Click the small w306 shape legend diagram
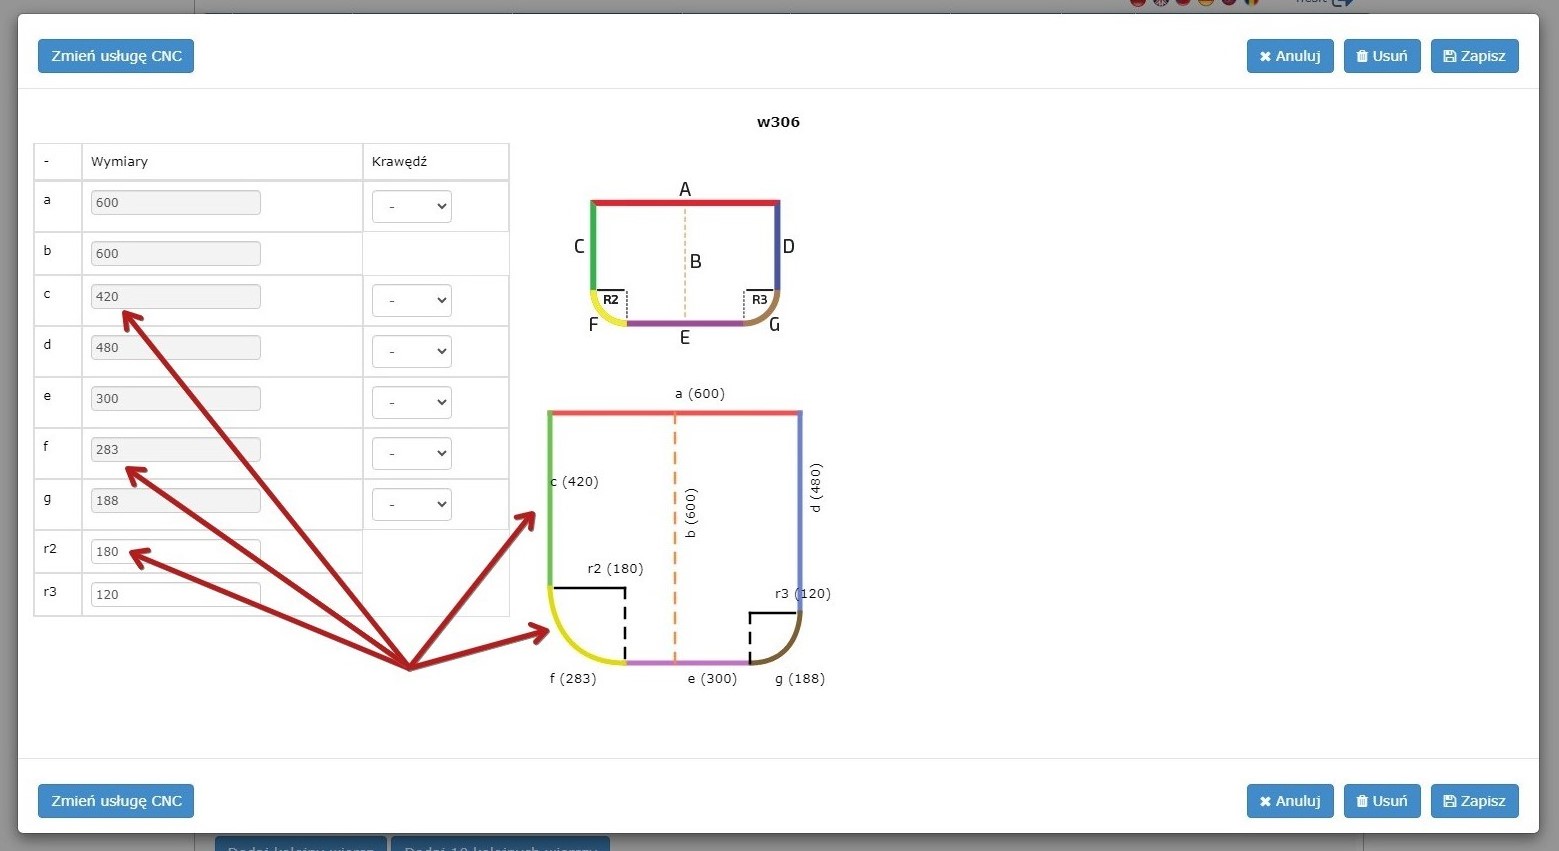Screen dimensions: 1559x851 [x=685, y=263]
